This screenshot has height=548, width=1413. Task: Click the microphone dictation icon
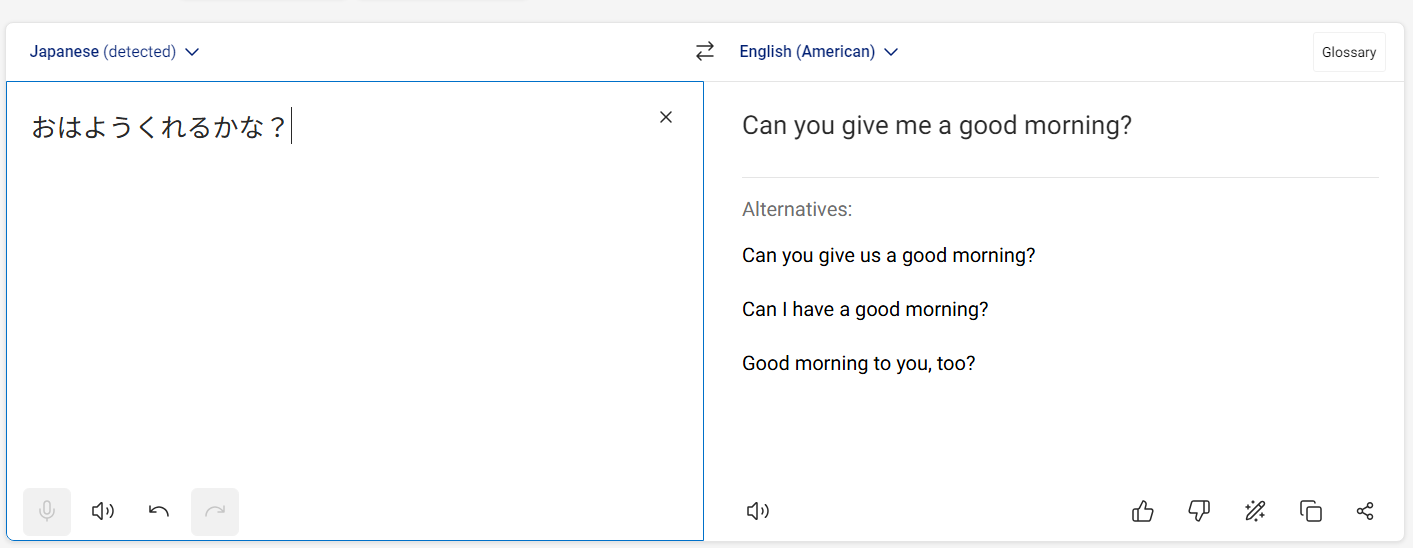pyautogui.click(x=47, y=512)
